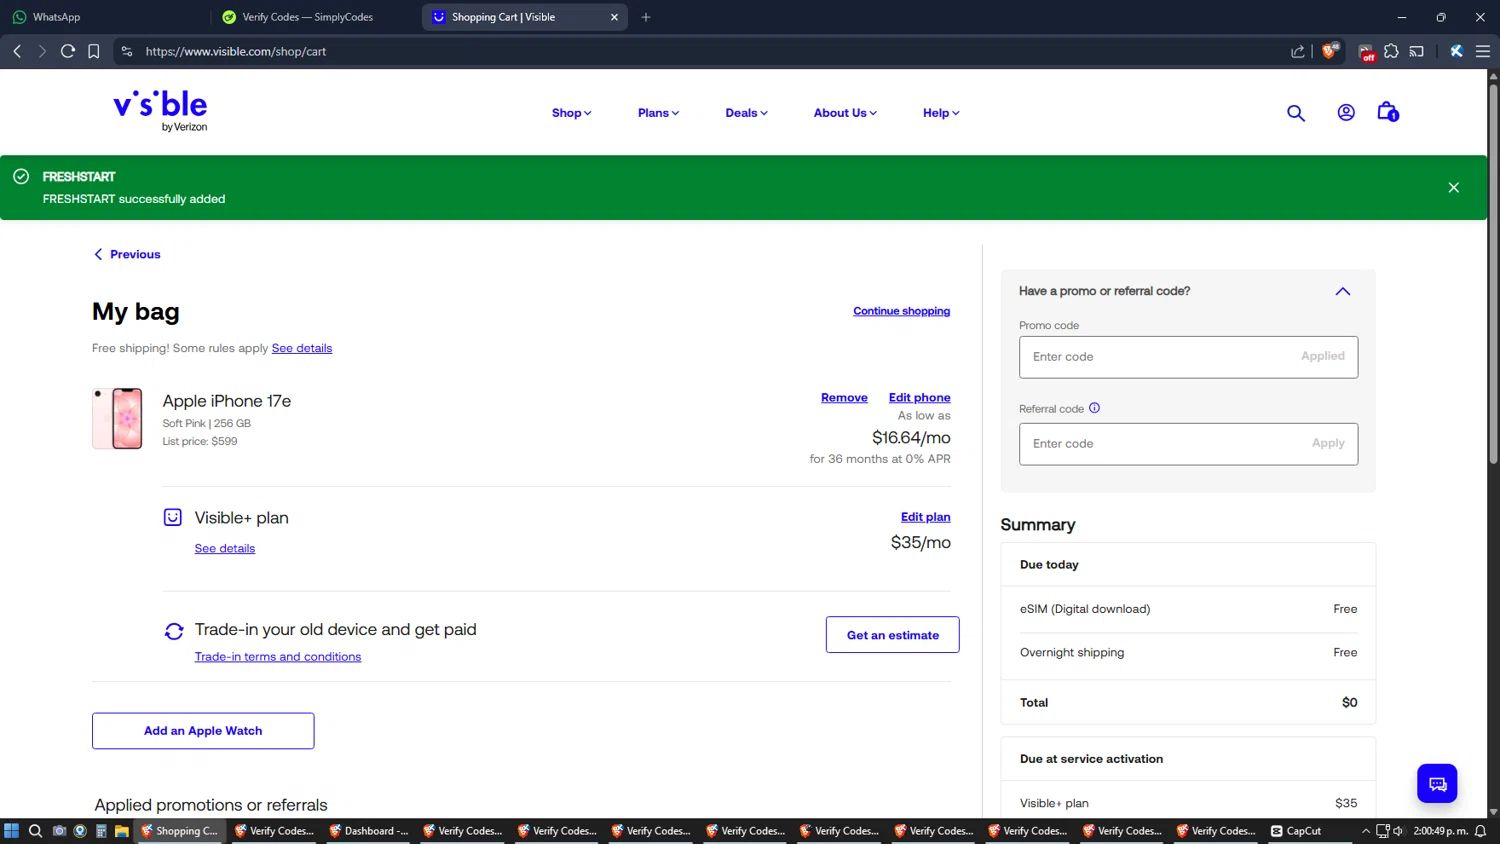Click Continue shopping link
The height and width of the screenshot is (844, 1500).
pos(901,311)
